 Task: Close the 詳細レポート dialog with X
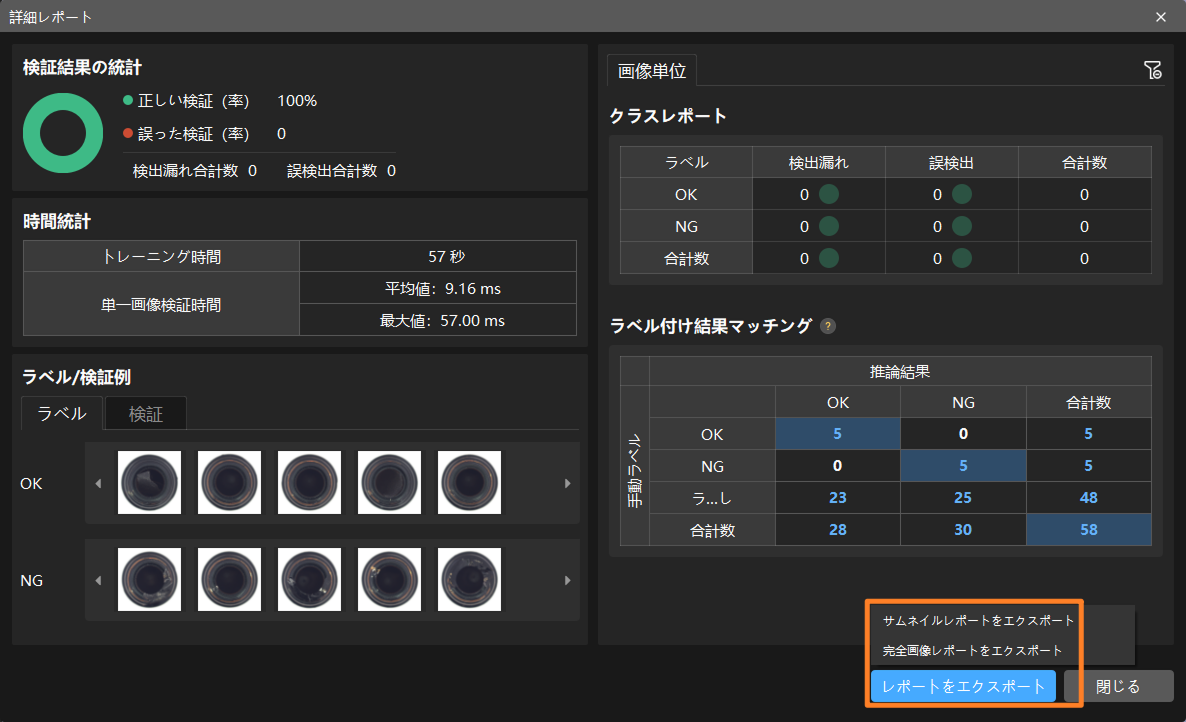[1160, 17]
